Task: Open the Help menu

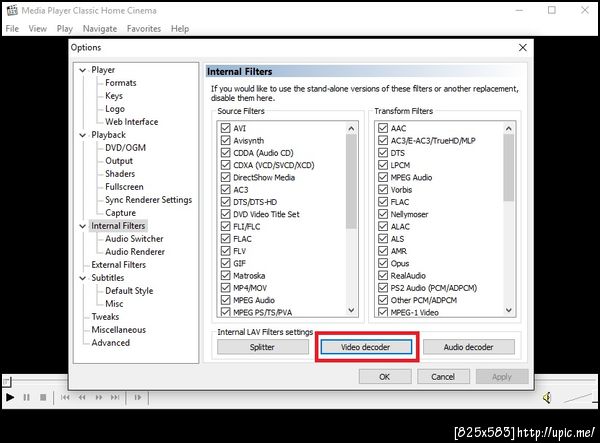Action: point(180,29)
